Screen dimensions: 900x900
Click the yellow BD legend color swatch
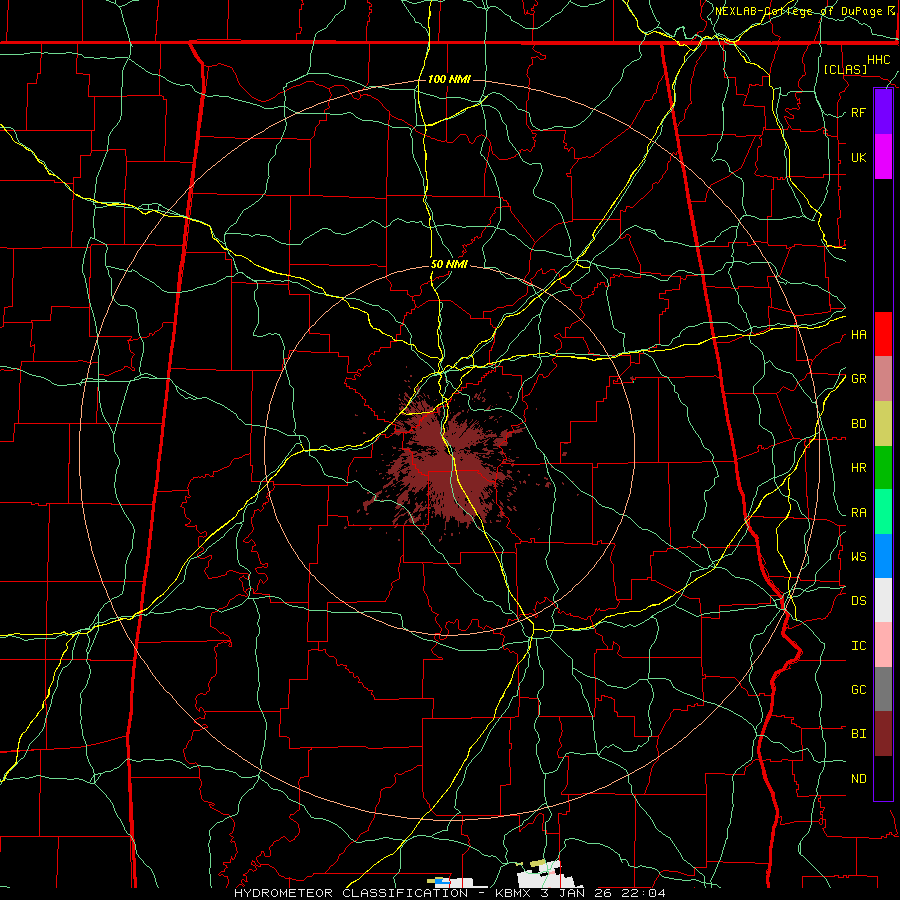[x=883, y=424]
